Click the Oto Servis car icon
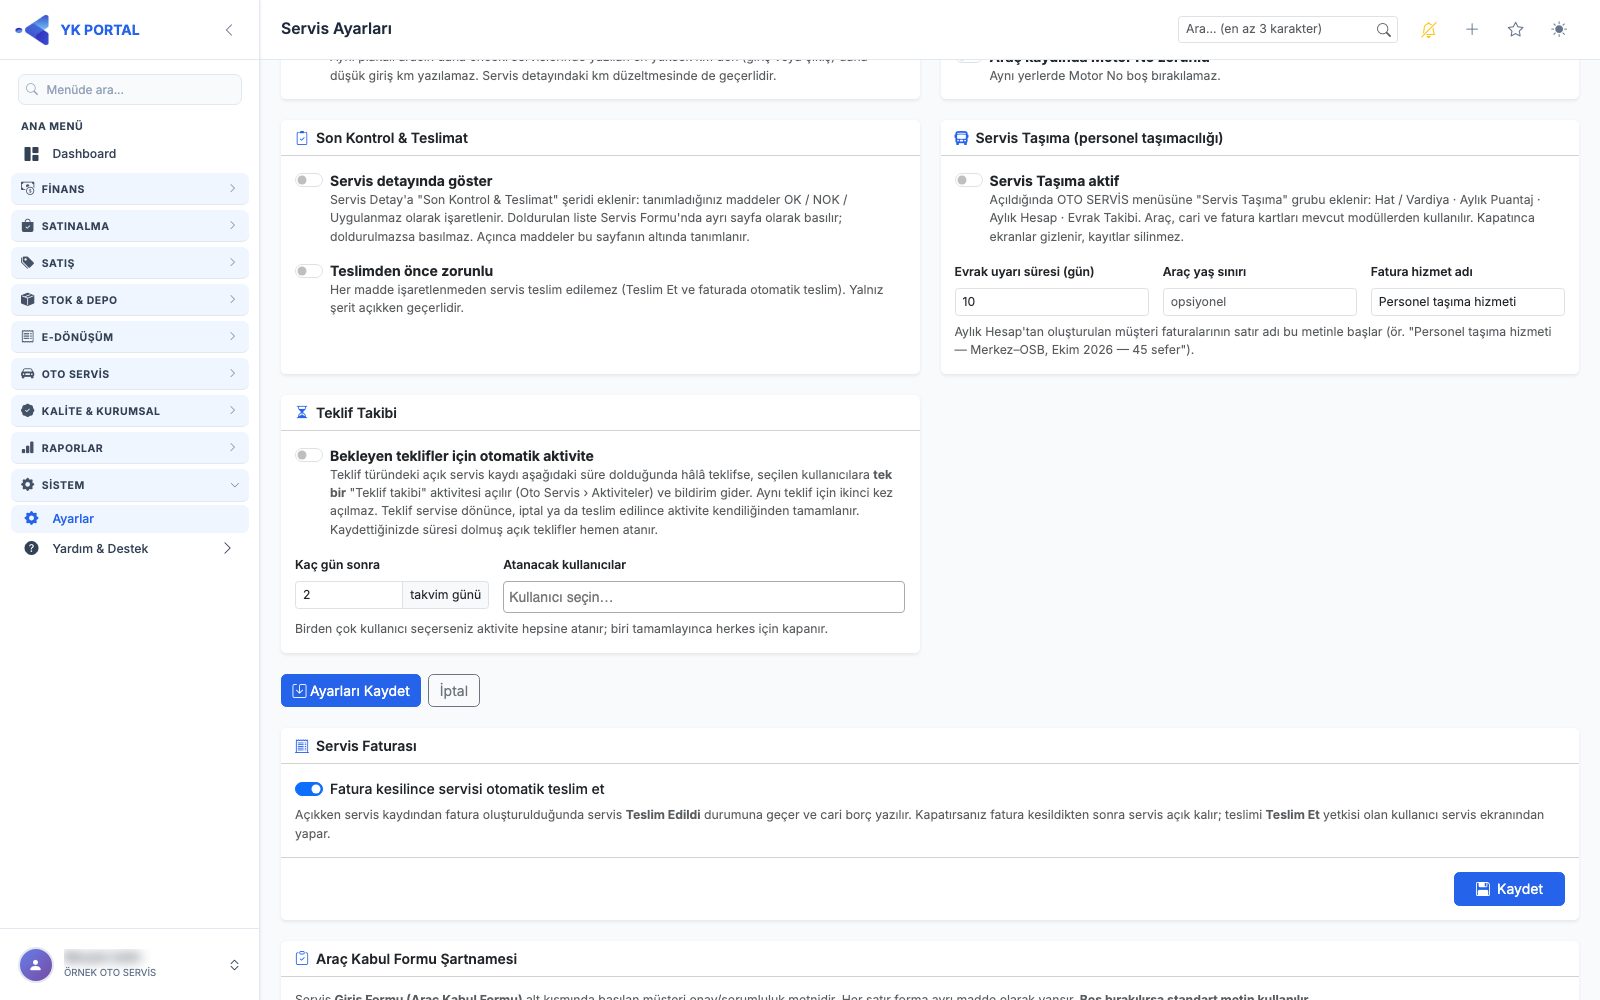 pyautogui.click(x=28, y=374)
